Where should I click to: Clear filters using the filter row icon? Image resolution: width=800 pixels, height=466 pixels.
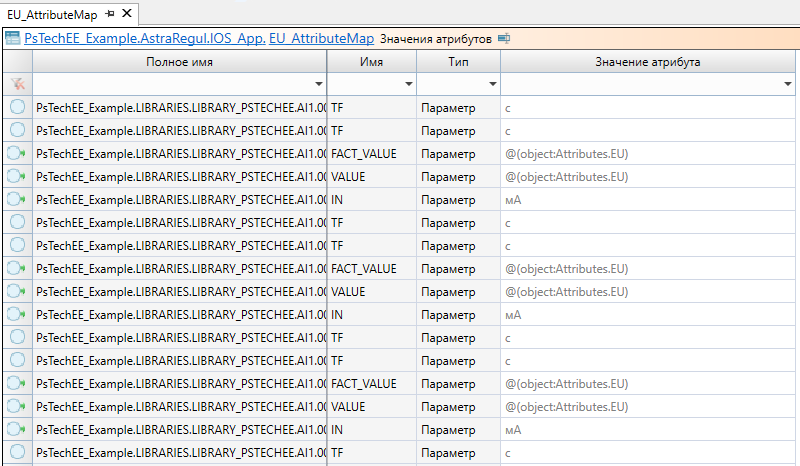click(x=16, y=84)
